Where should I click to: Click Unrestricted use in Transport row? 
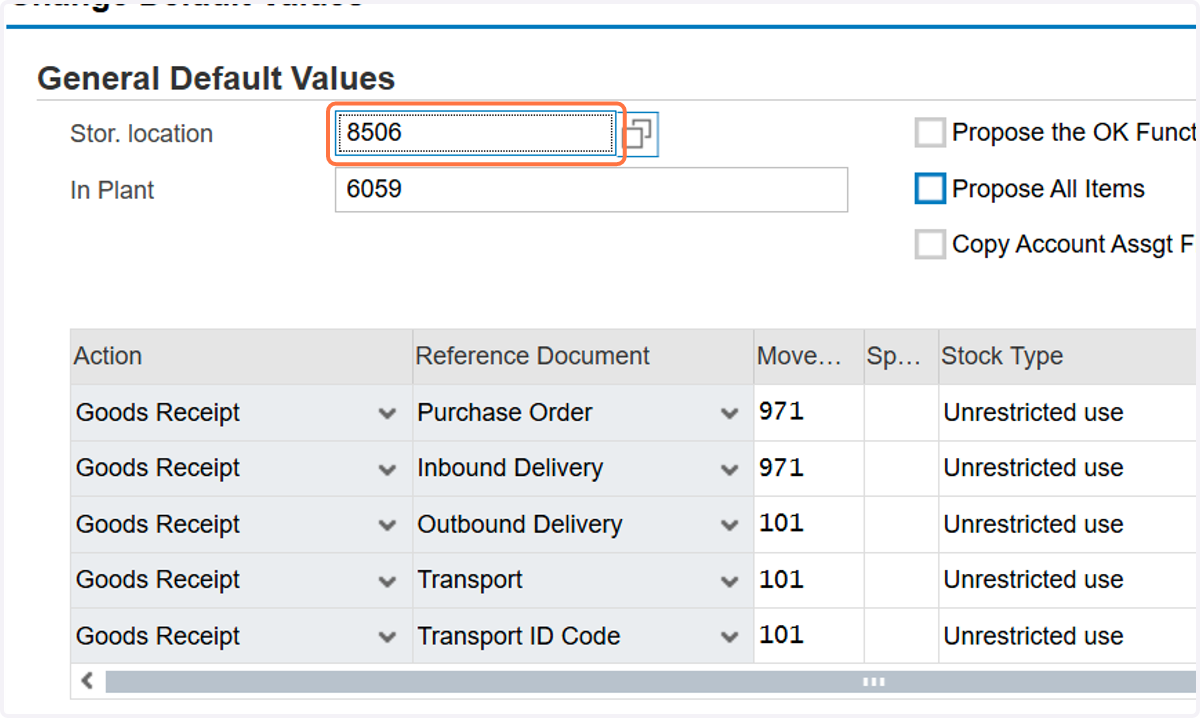click(x=1033, y=581)
